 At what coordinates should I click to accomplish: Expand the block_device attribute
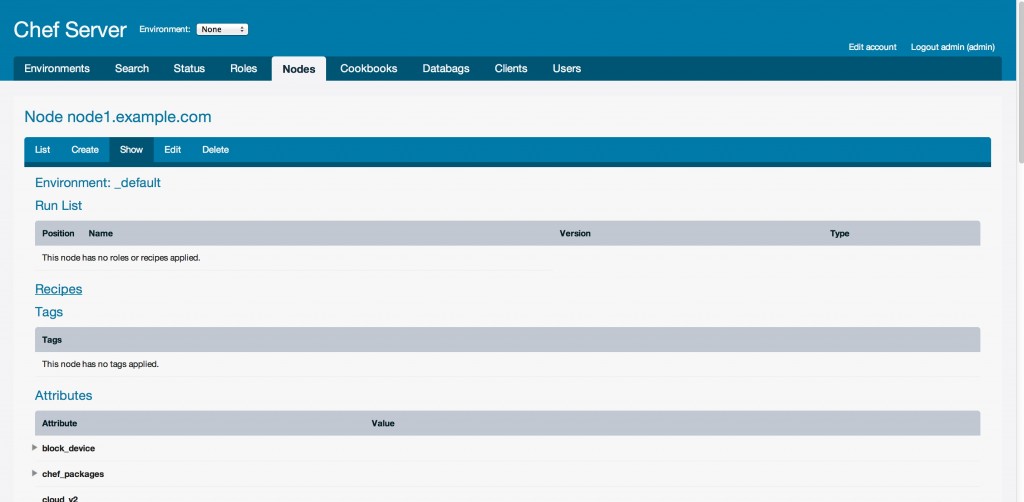coord(35,448)
